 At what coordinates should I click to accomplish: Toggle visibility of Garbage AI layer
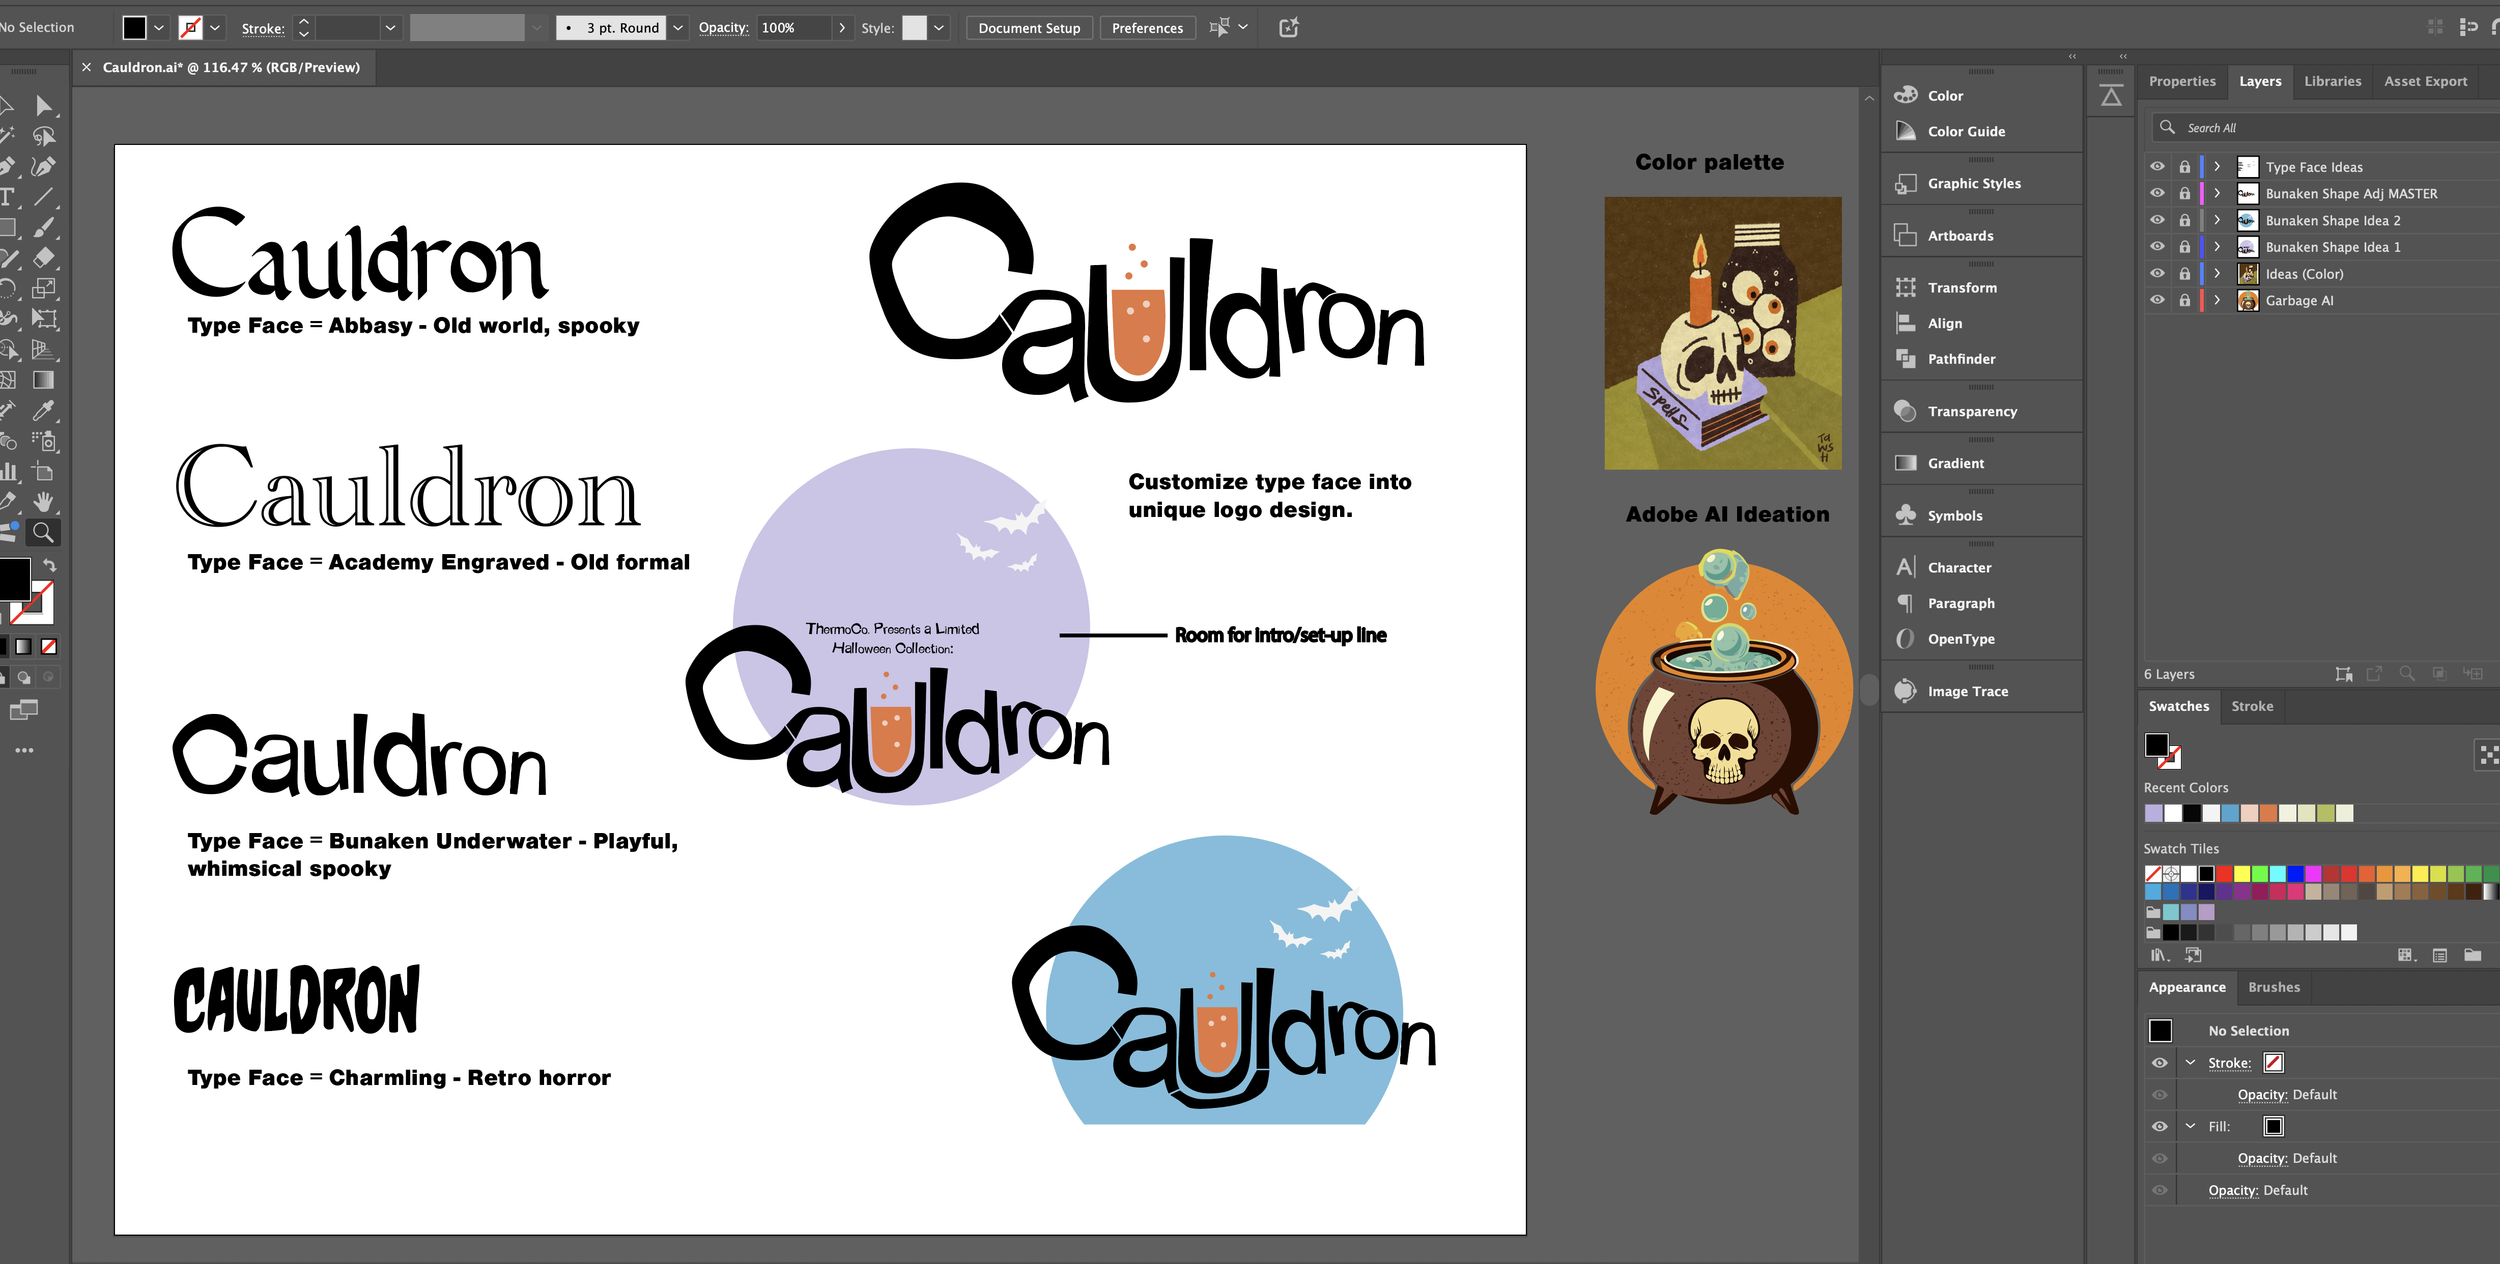pyautogui.click(x=2157, y=300)
